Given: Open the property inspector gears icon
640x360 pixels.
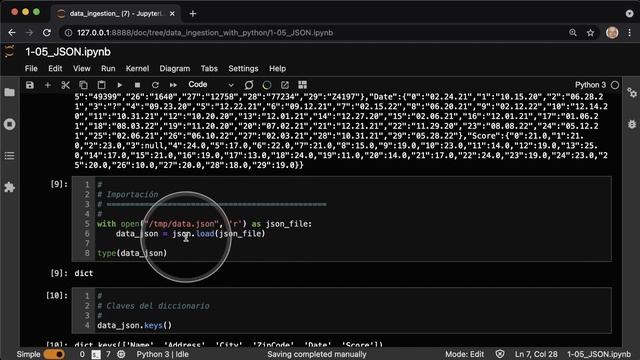Looking at the screenshot, I should pos(631,93).
